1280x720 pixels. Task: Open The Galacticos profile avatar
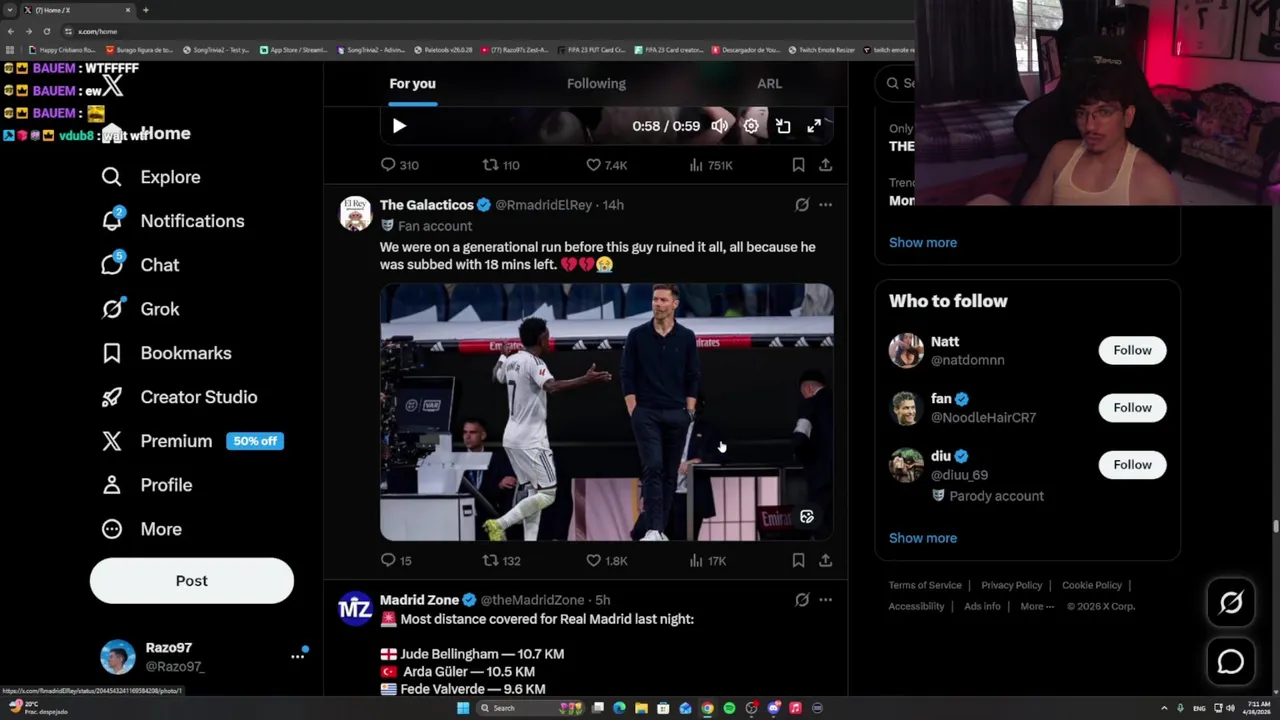pos(355,214)
